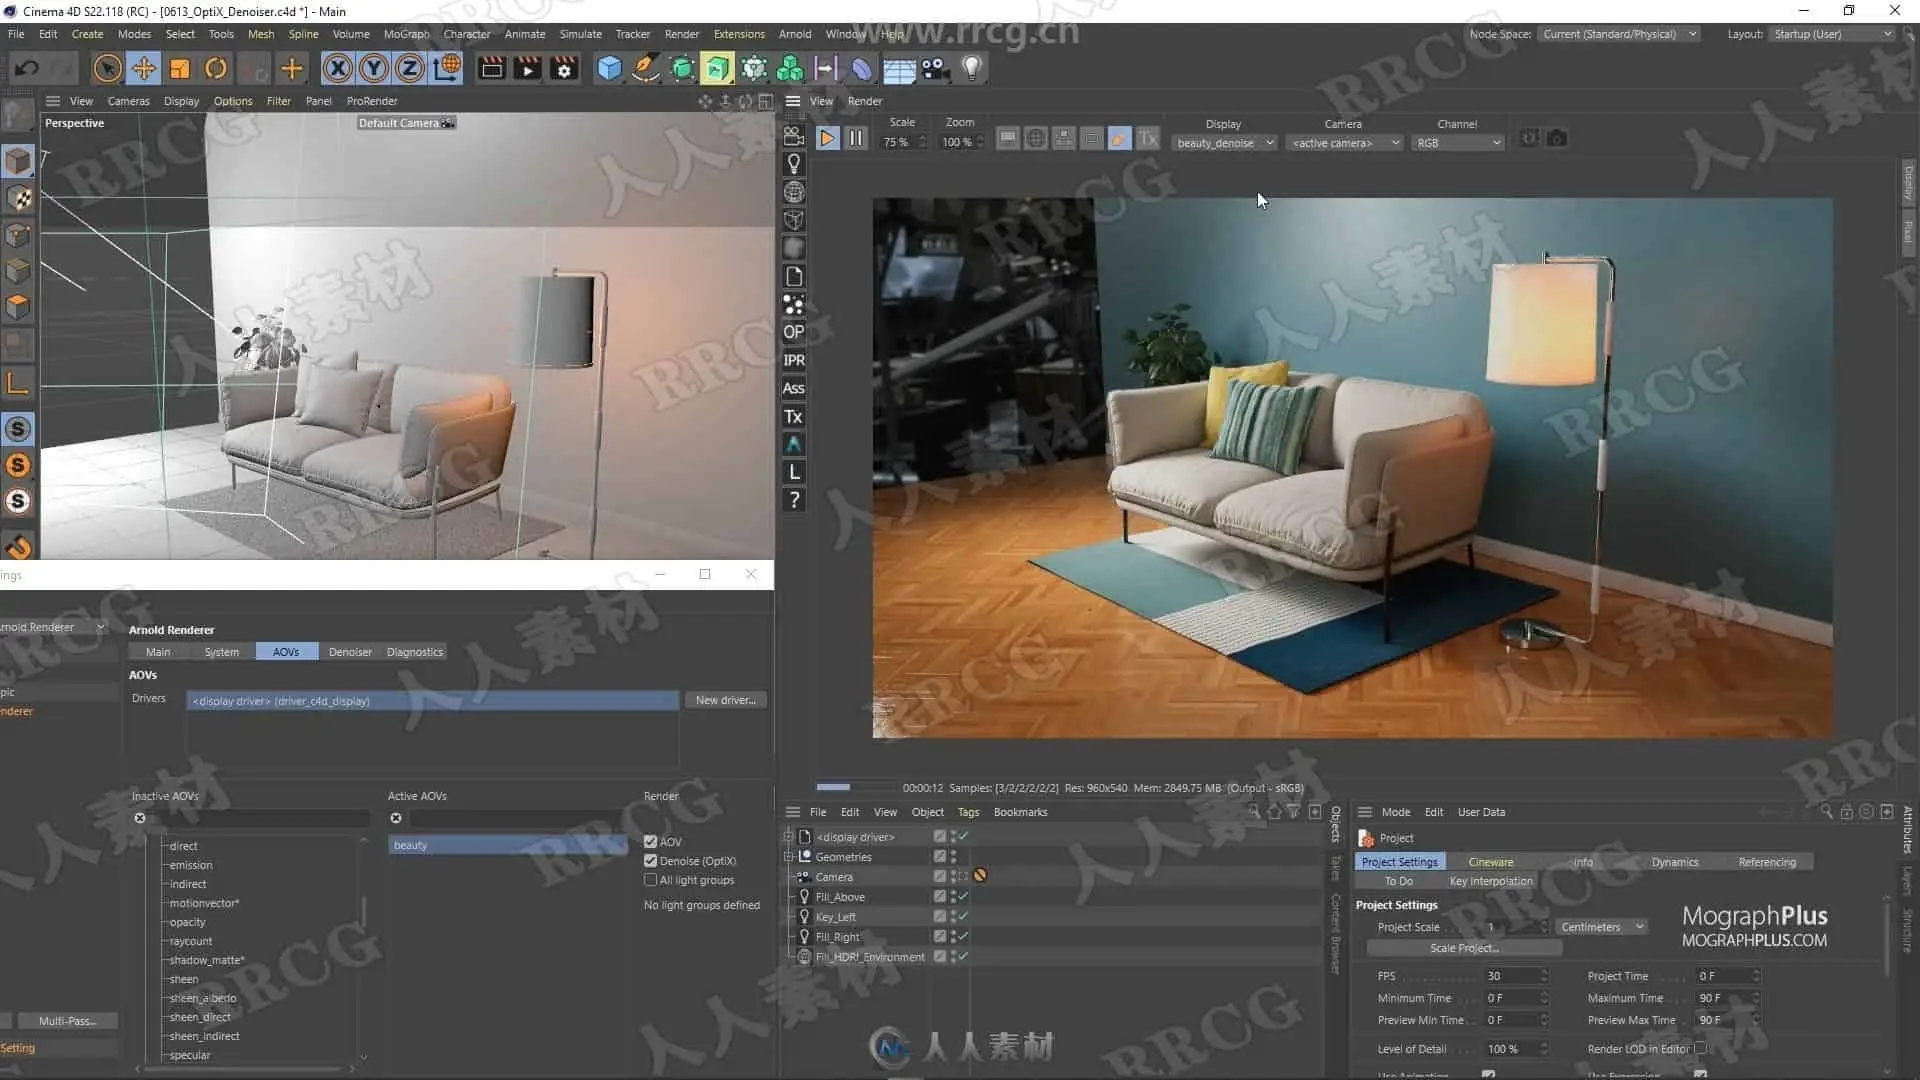Click the Tx button in the IPR sidebar
The height and width of the screenshot is (1080, 1920).
pos(794,416)
